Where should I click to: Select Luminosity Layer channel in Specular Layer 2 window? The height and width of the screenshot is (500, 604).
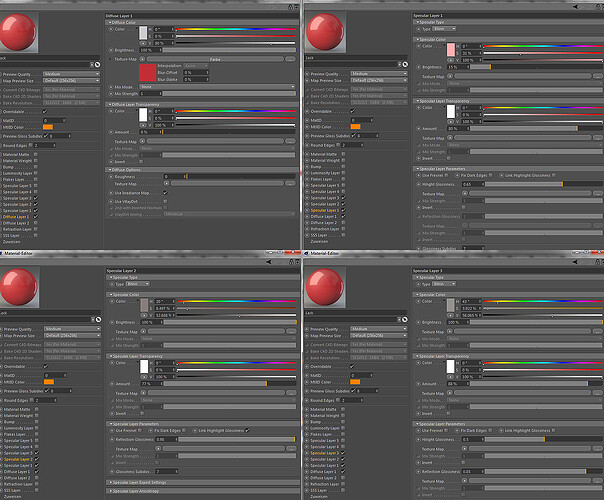point(18,428)
